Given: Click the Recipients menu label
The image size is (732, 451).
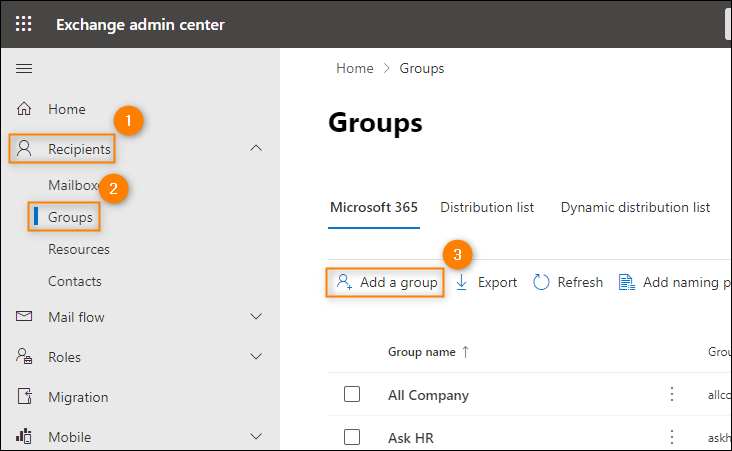Looking at the screenshot, I should tap(79, 149).
